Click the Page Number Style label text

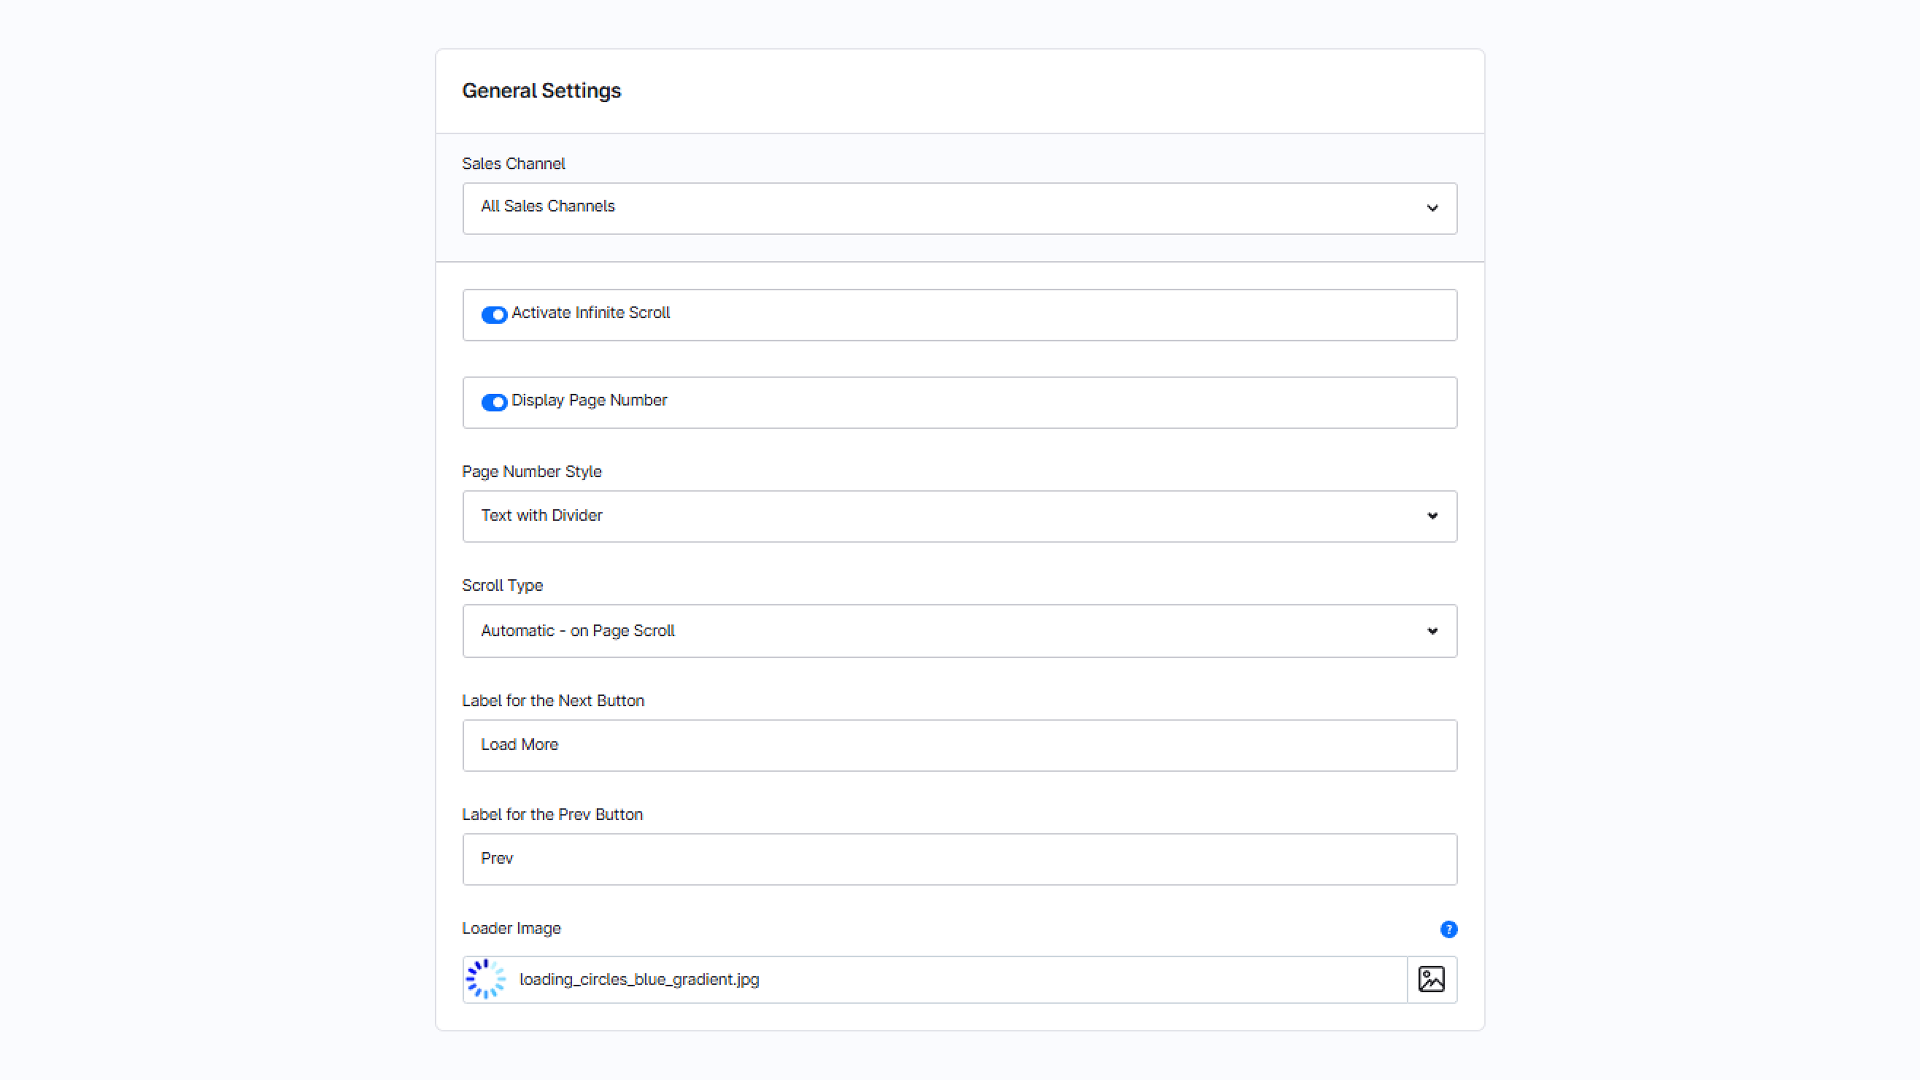tap(532, 472)
